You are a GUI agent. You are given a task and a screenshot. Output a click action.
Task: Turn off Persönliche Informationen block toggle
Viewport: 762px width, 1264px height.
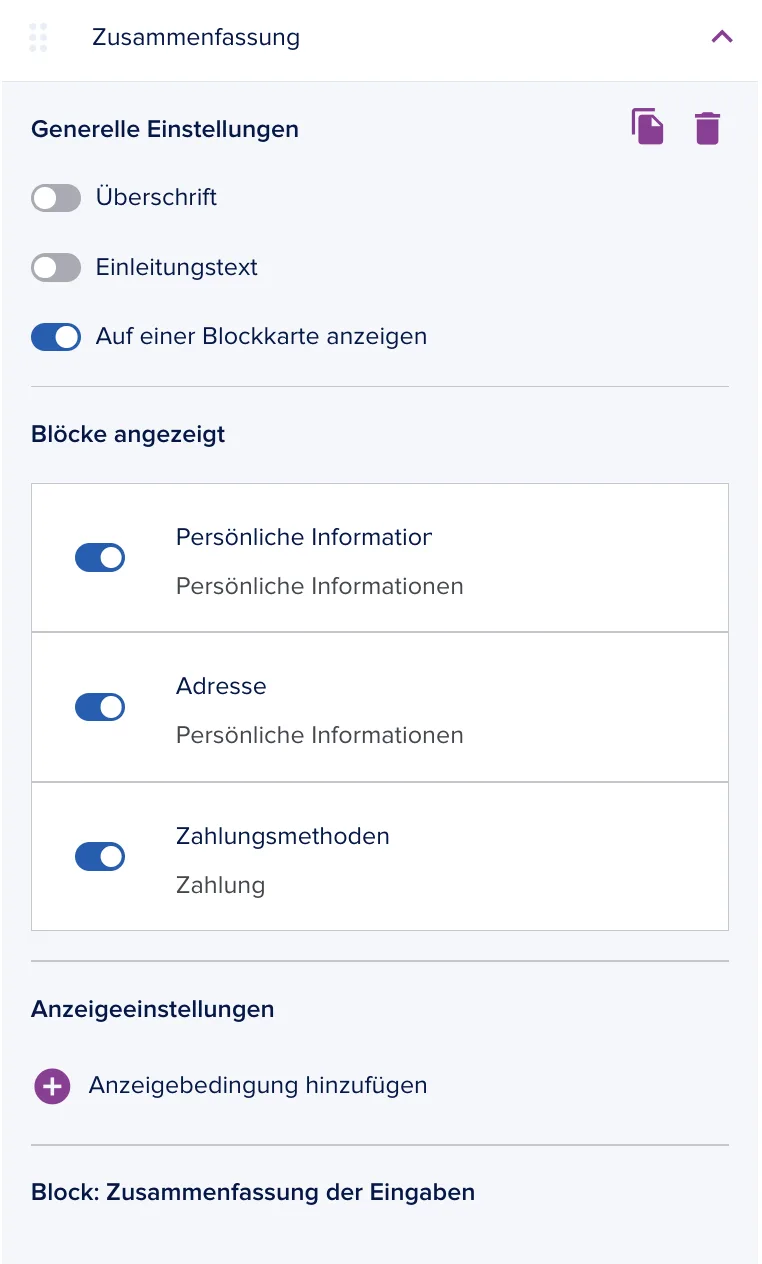pyautogui.click(x=100, y=558)
